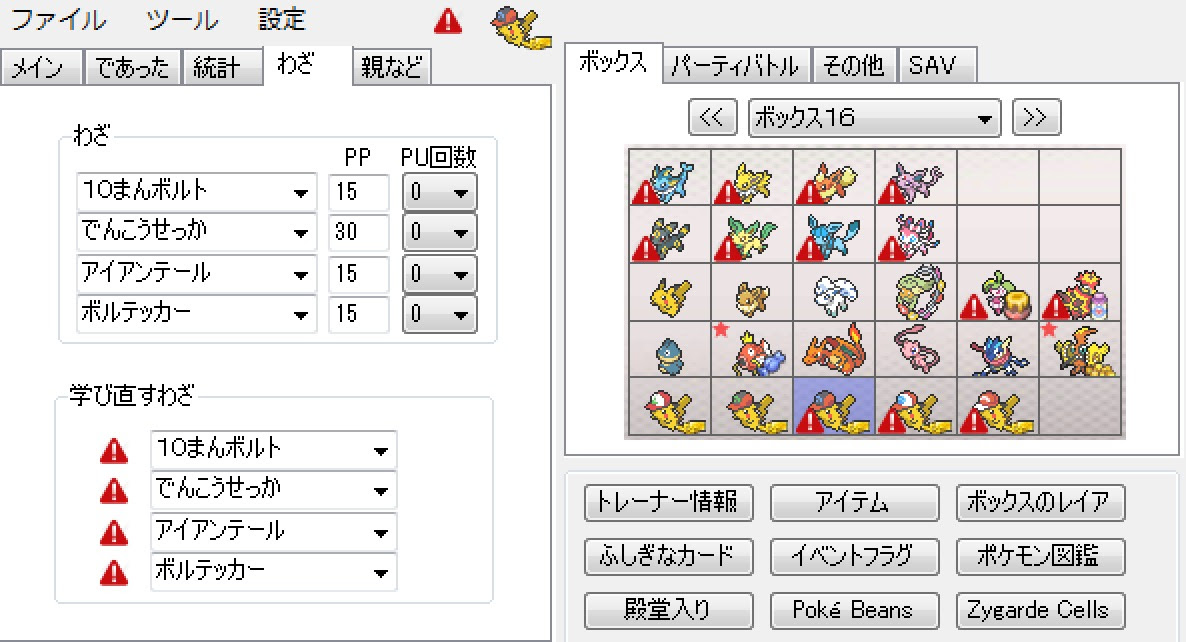Viewport: 1186px width, 642px height.
Task: Select the Rayquaza sprite in box
Action: 916,293
